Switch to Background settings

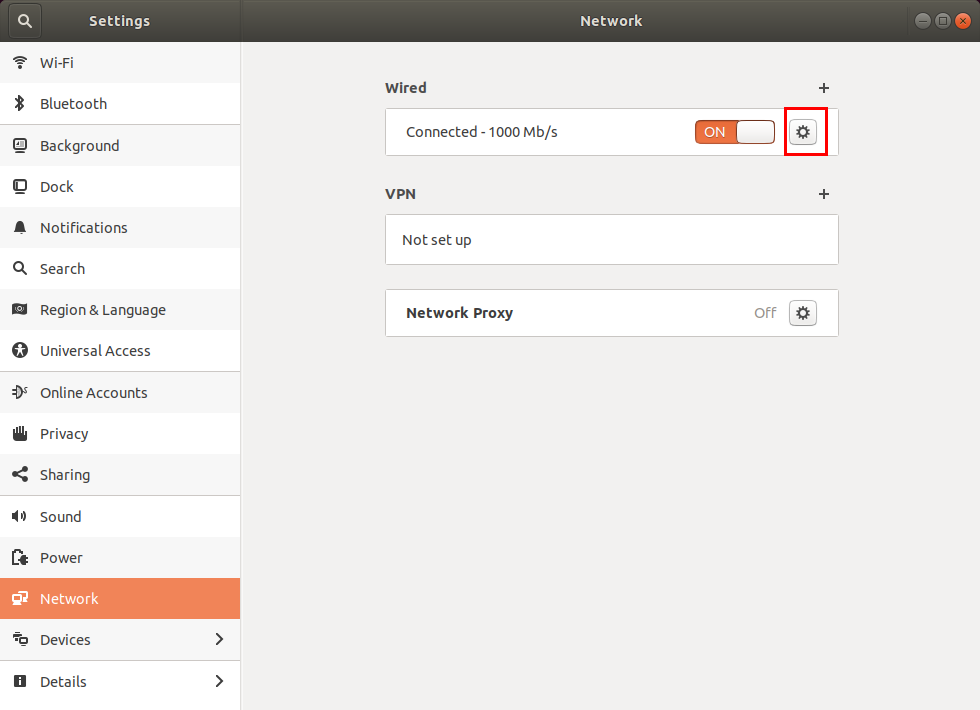point(120,146)
